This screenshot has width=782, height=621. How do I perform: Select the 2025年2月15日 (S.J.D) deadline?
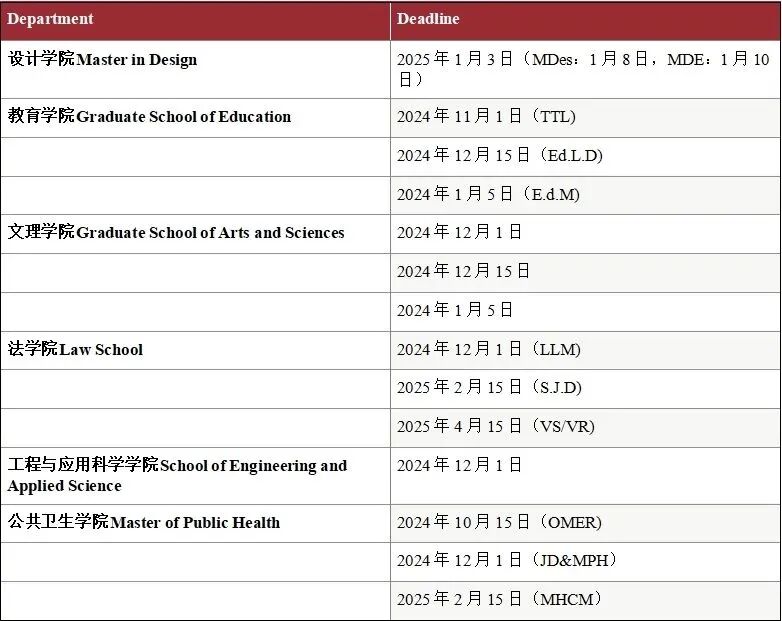coord(586,389)
